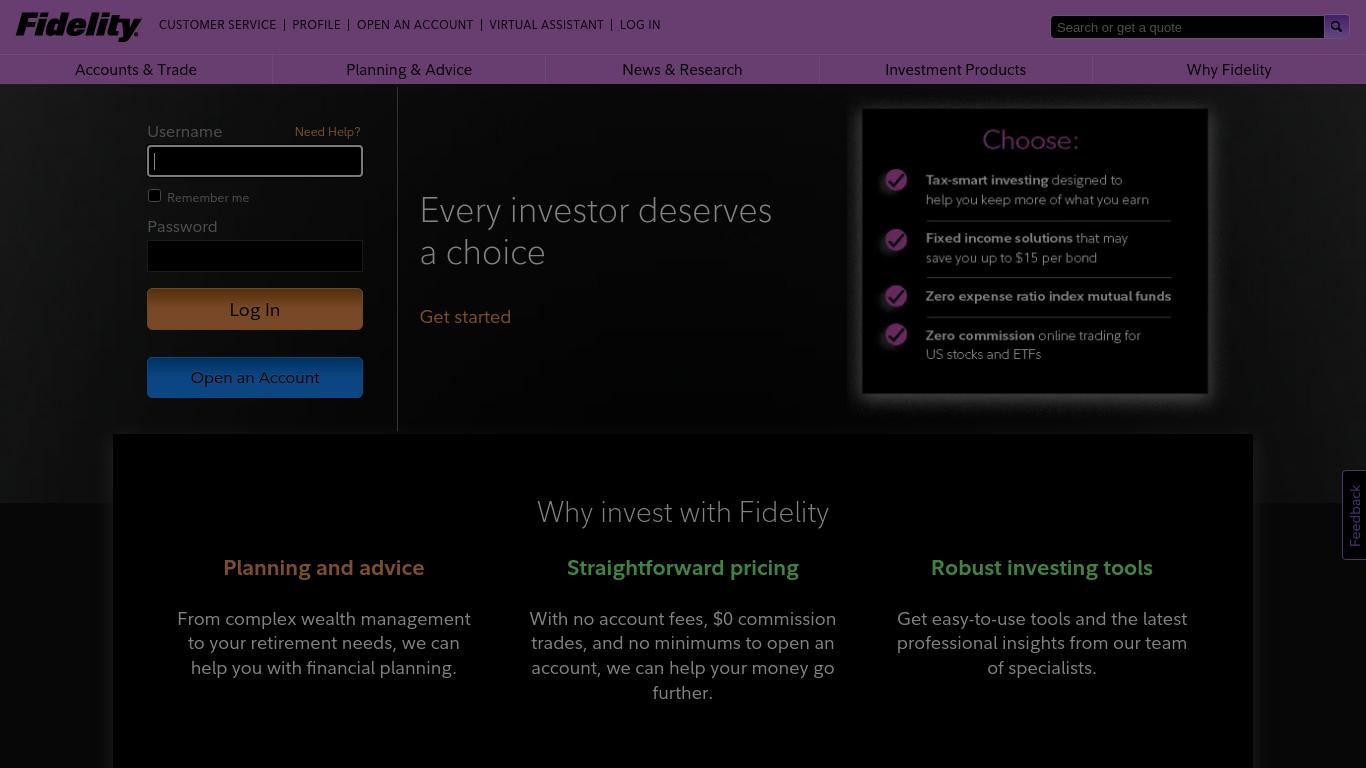This screenshot has height=768, width=1366.
Task: Click the Zero commission checkmark icon
Action: pos(896,335)
